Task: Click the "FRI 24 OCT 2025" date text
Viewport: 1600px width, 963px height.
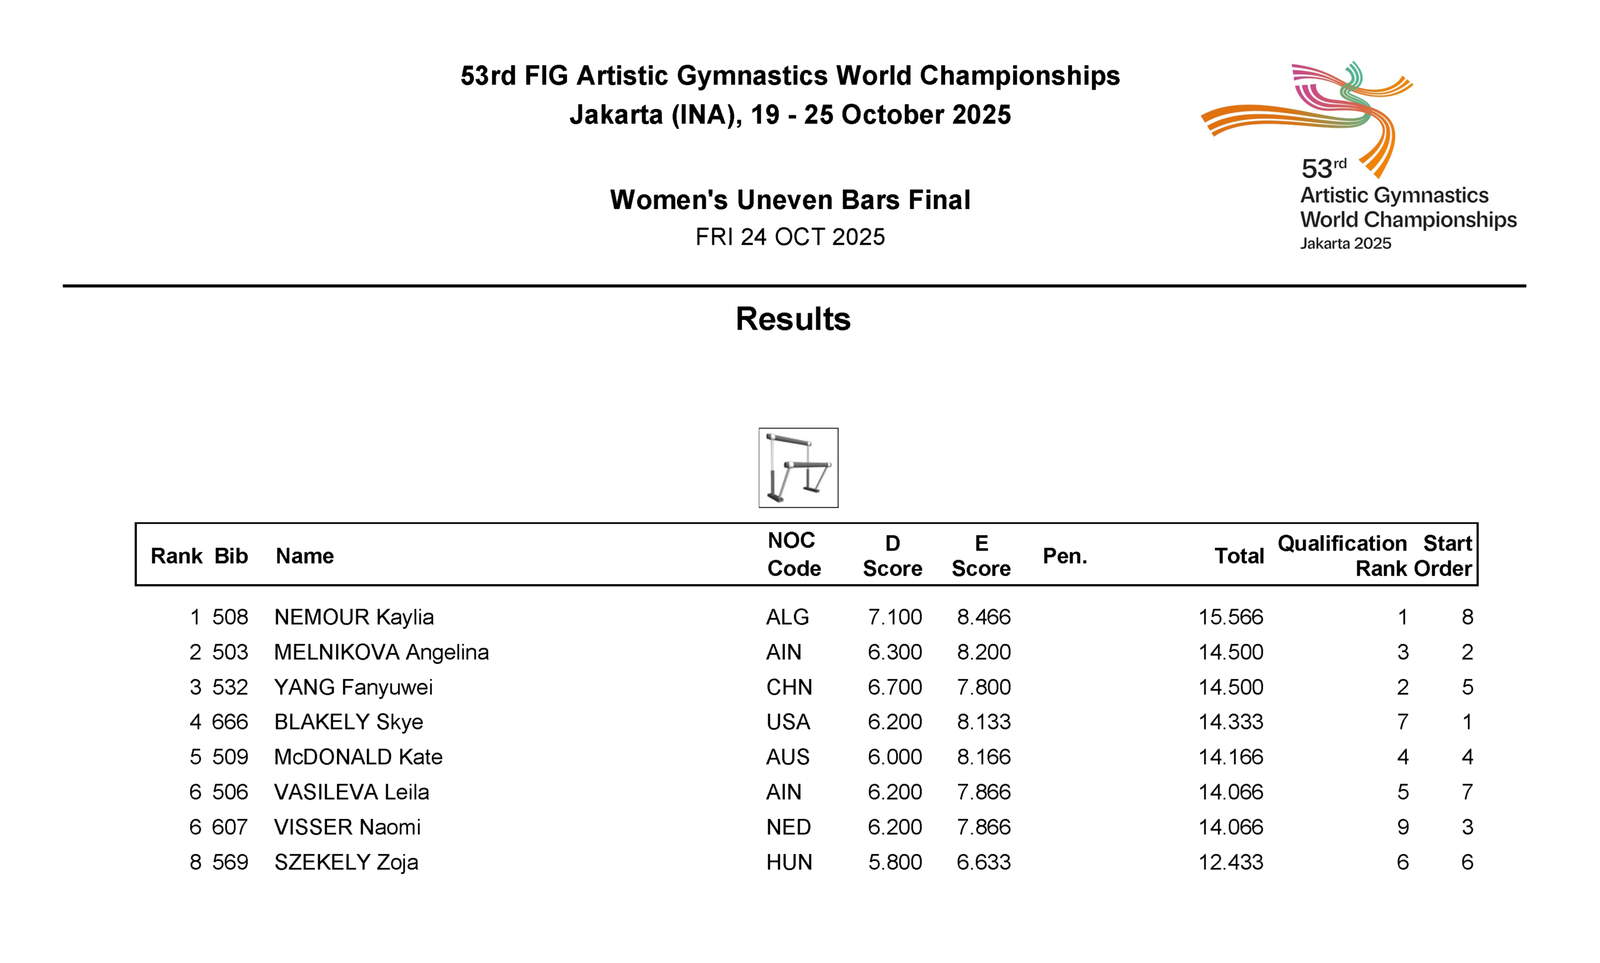Action: 790,237
